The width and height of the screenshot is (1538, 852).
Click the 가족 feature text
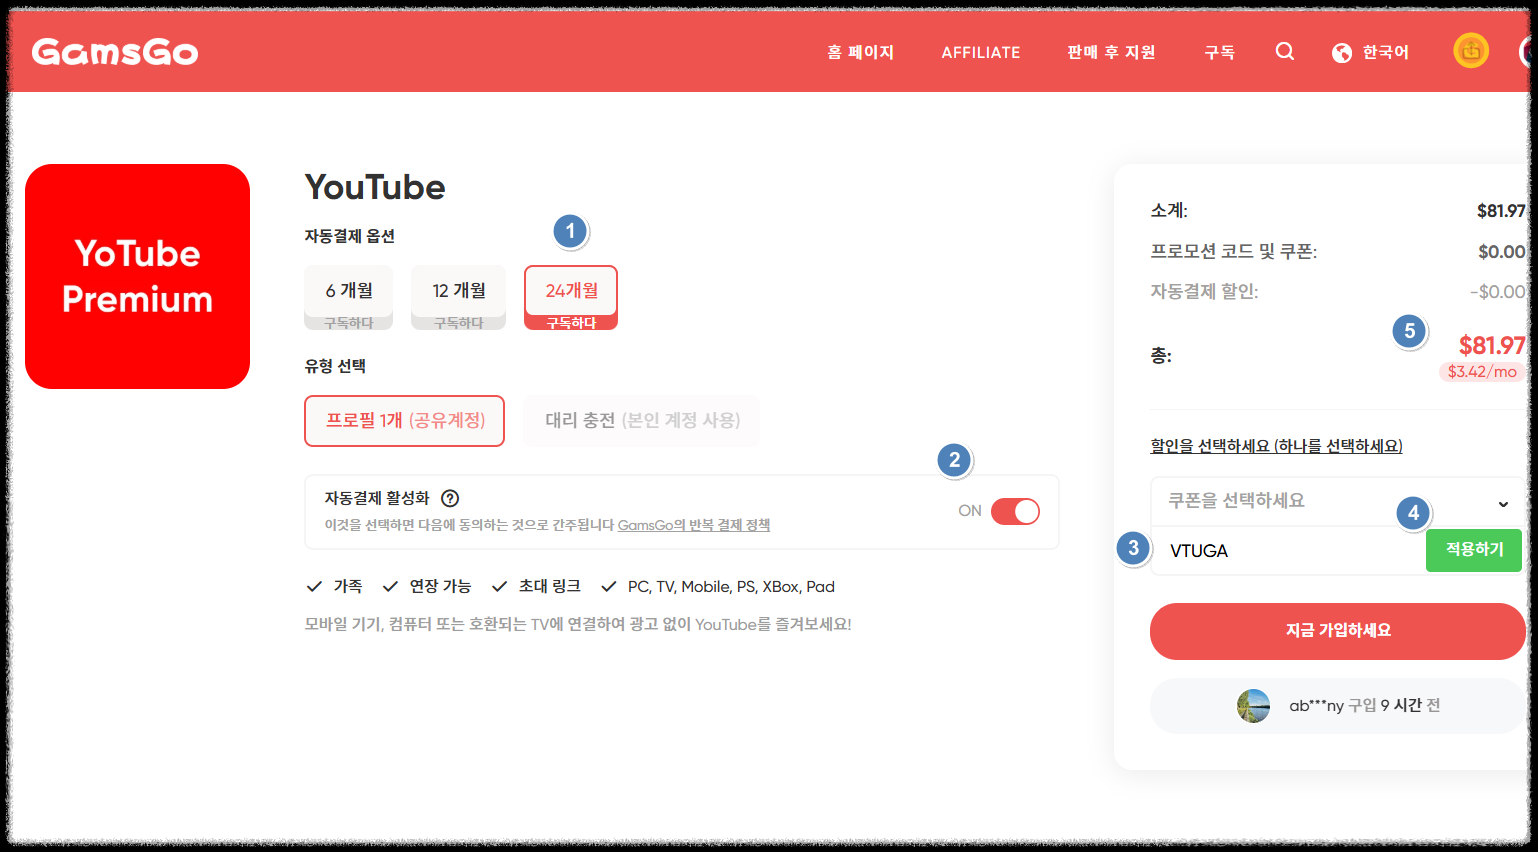click(348, 587)
